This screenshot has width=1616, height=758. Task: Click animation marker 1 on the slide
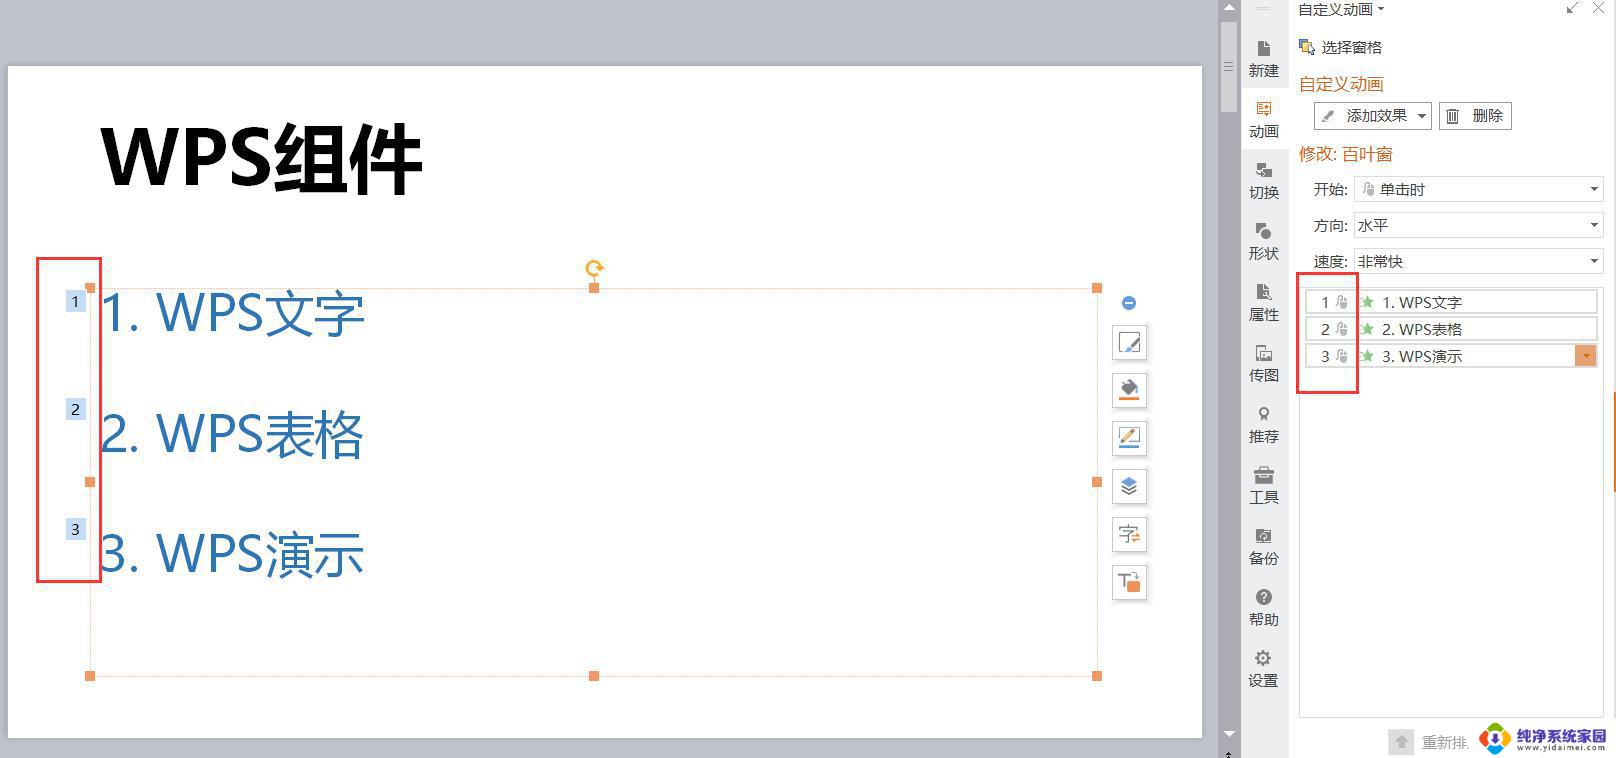pos(75,301)
